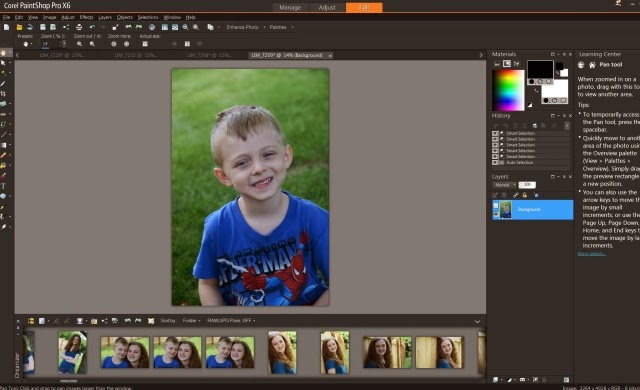Click the Undo arrow icon in toolbar
This screenshot has height=390, width=640.
[x=92, y=27]
